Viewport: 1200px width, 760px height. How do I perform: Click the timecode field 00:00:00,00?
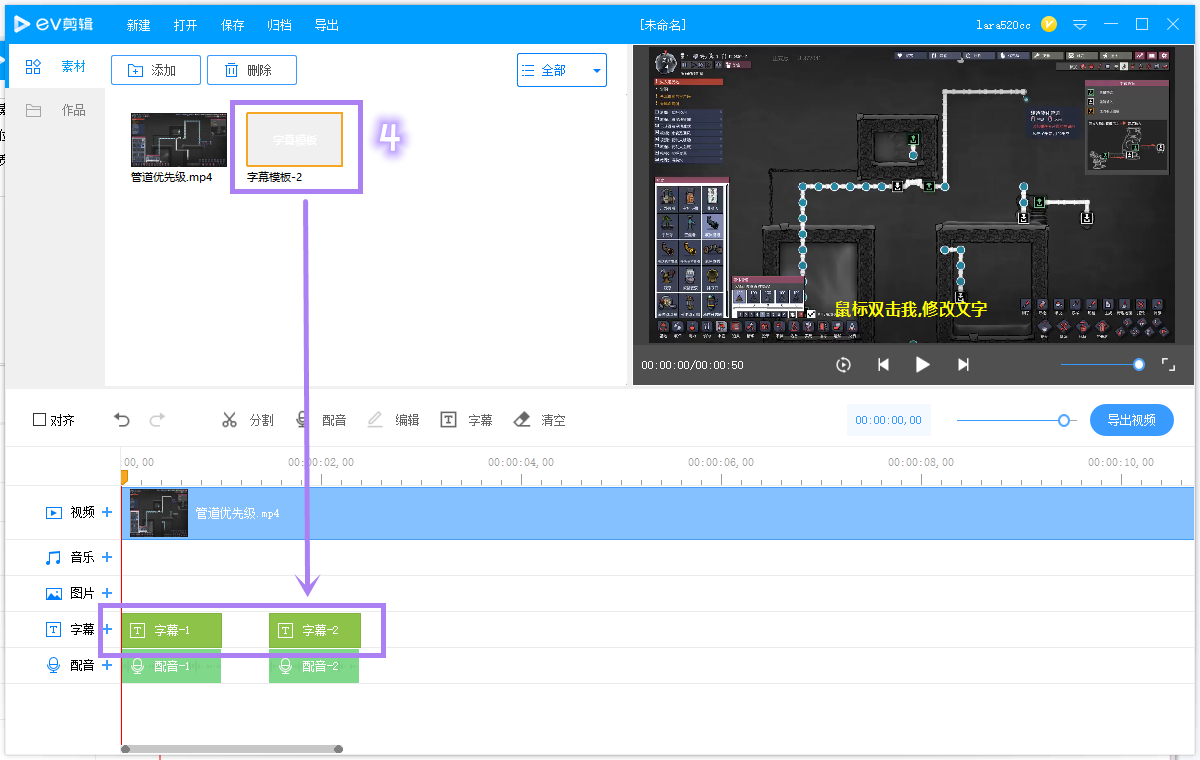888,420
